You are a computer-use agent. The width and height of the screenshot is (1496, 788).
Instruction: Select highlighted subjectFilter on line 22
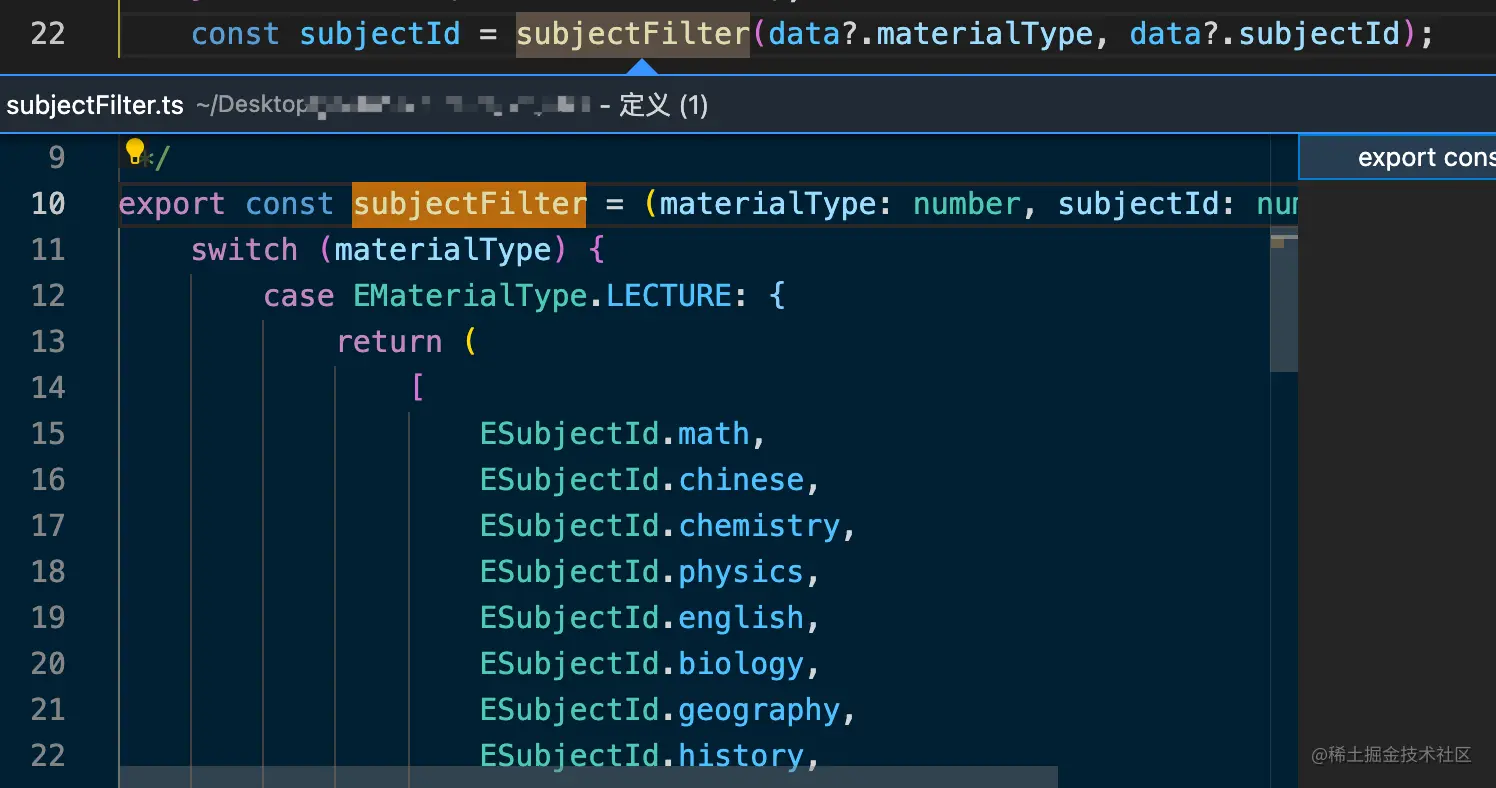point(632,33)
